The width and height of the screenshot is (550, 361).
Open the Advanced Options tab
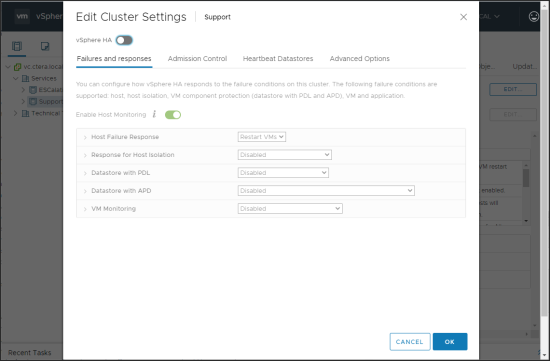click(x=360, y=59)
